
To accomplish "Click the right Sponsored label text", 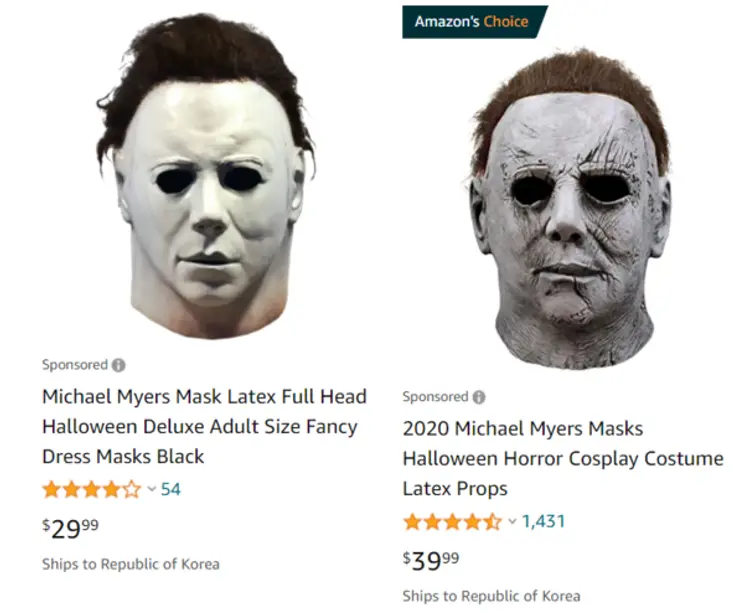I will coord(436,396).
